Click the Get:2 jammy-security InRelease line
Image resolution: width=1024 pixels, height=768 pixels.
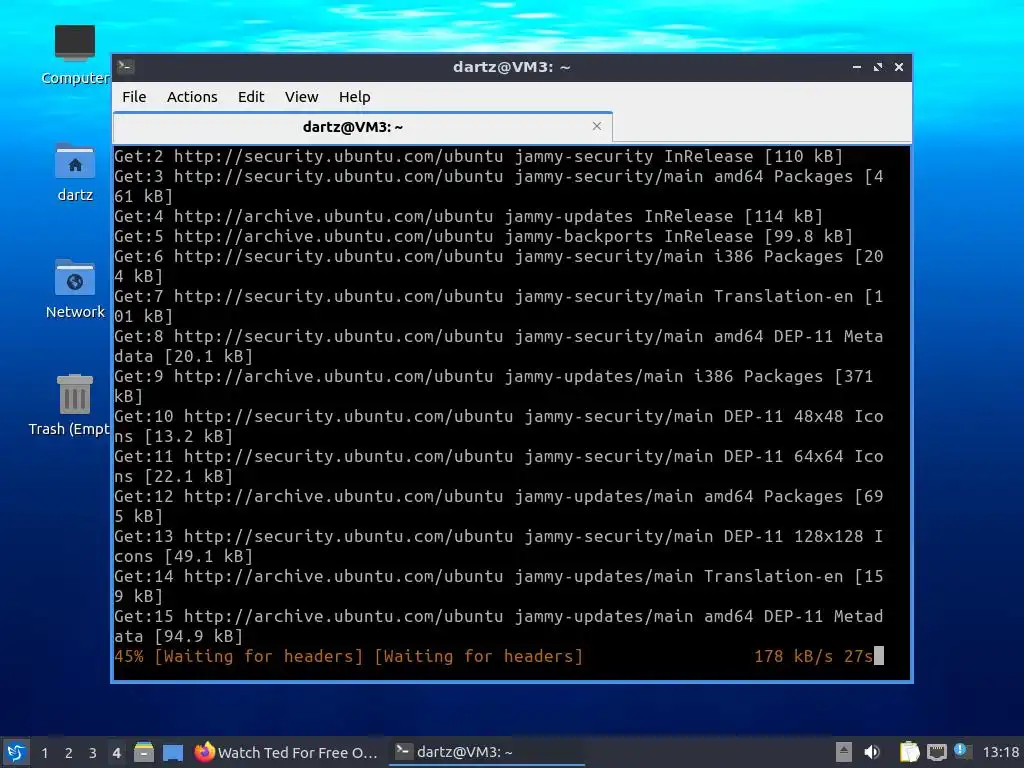[478, 157]
